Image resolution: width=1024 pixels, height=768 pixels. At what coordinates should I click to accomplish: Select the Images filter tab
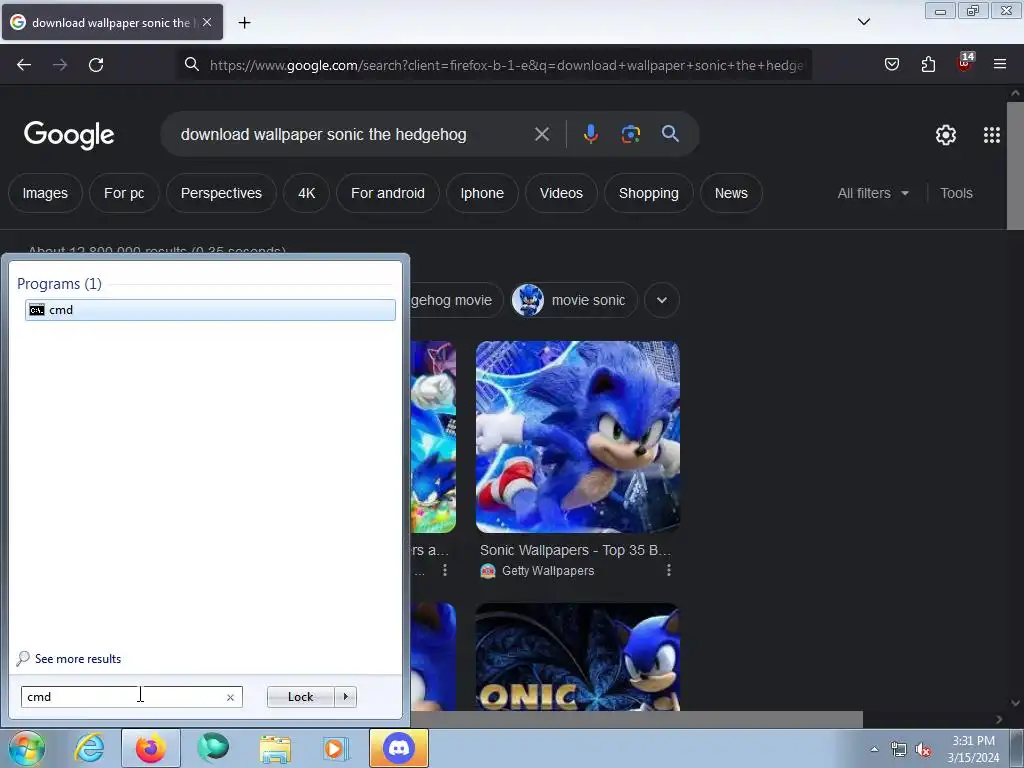click(x=45, y=193)
